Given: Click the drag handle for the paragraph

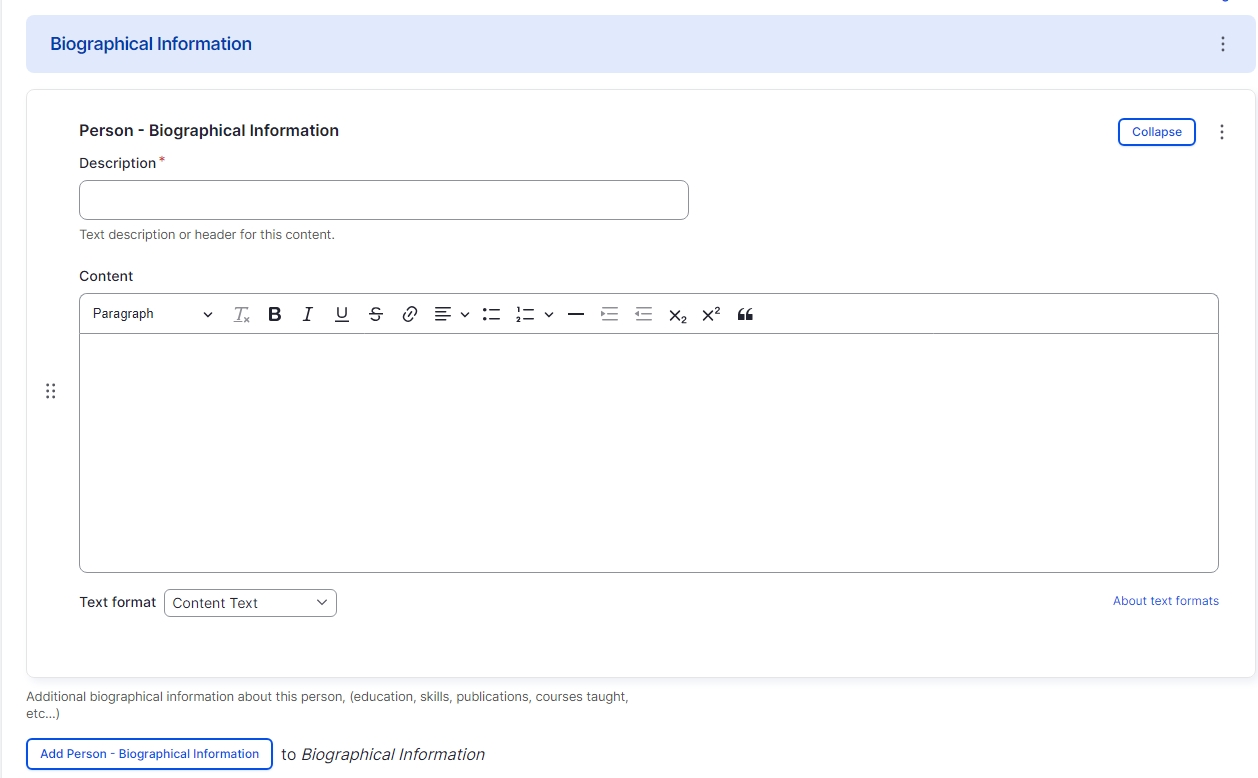Looking at the screenshot, I should [51, 391].
